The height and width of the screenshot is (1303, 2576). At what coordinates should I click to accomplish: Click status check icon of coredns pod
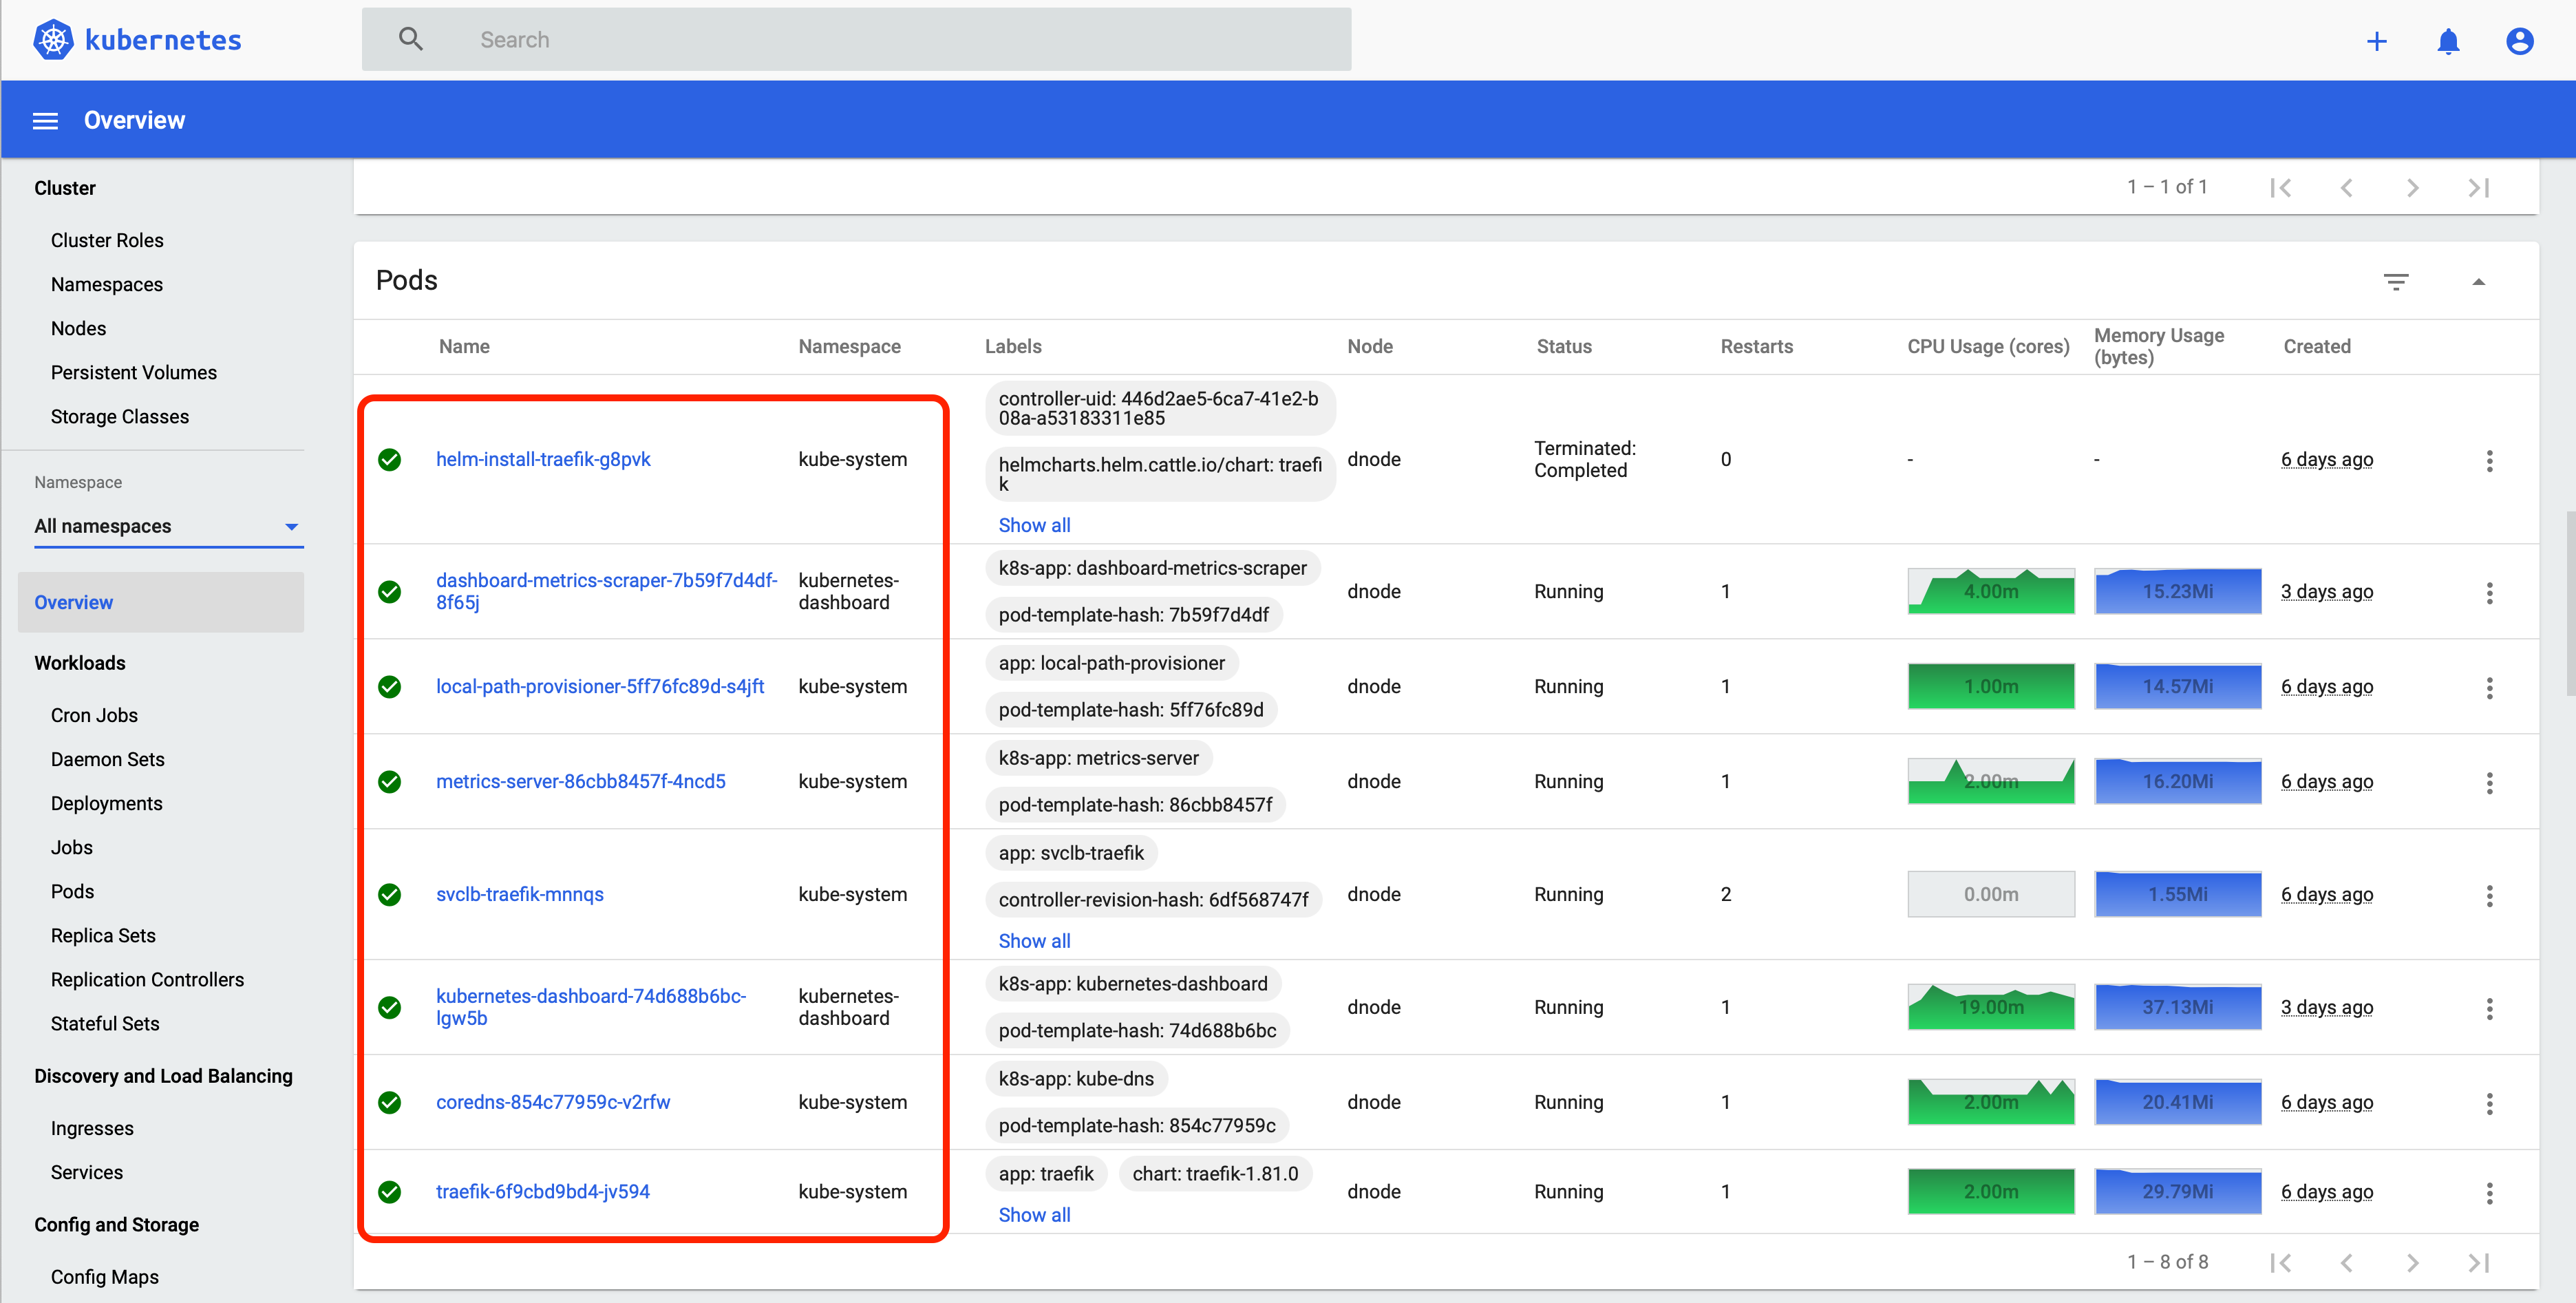click(x=390, y=1103)
